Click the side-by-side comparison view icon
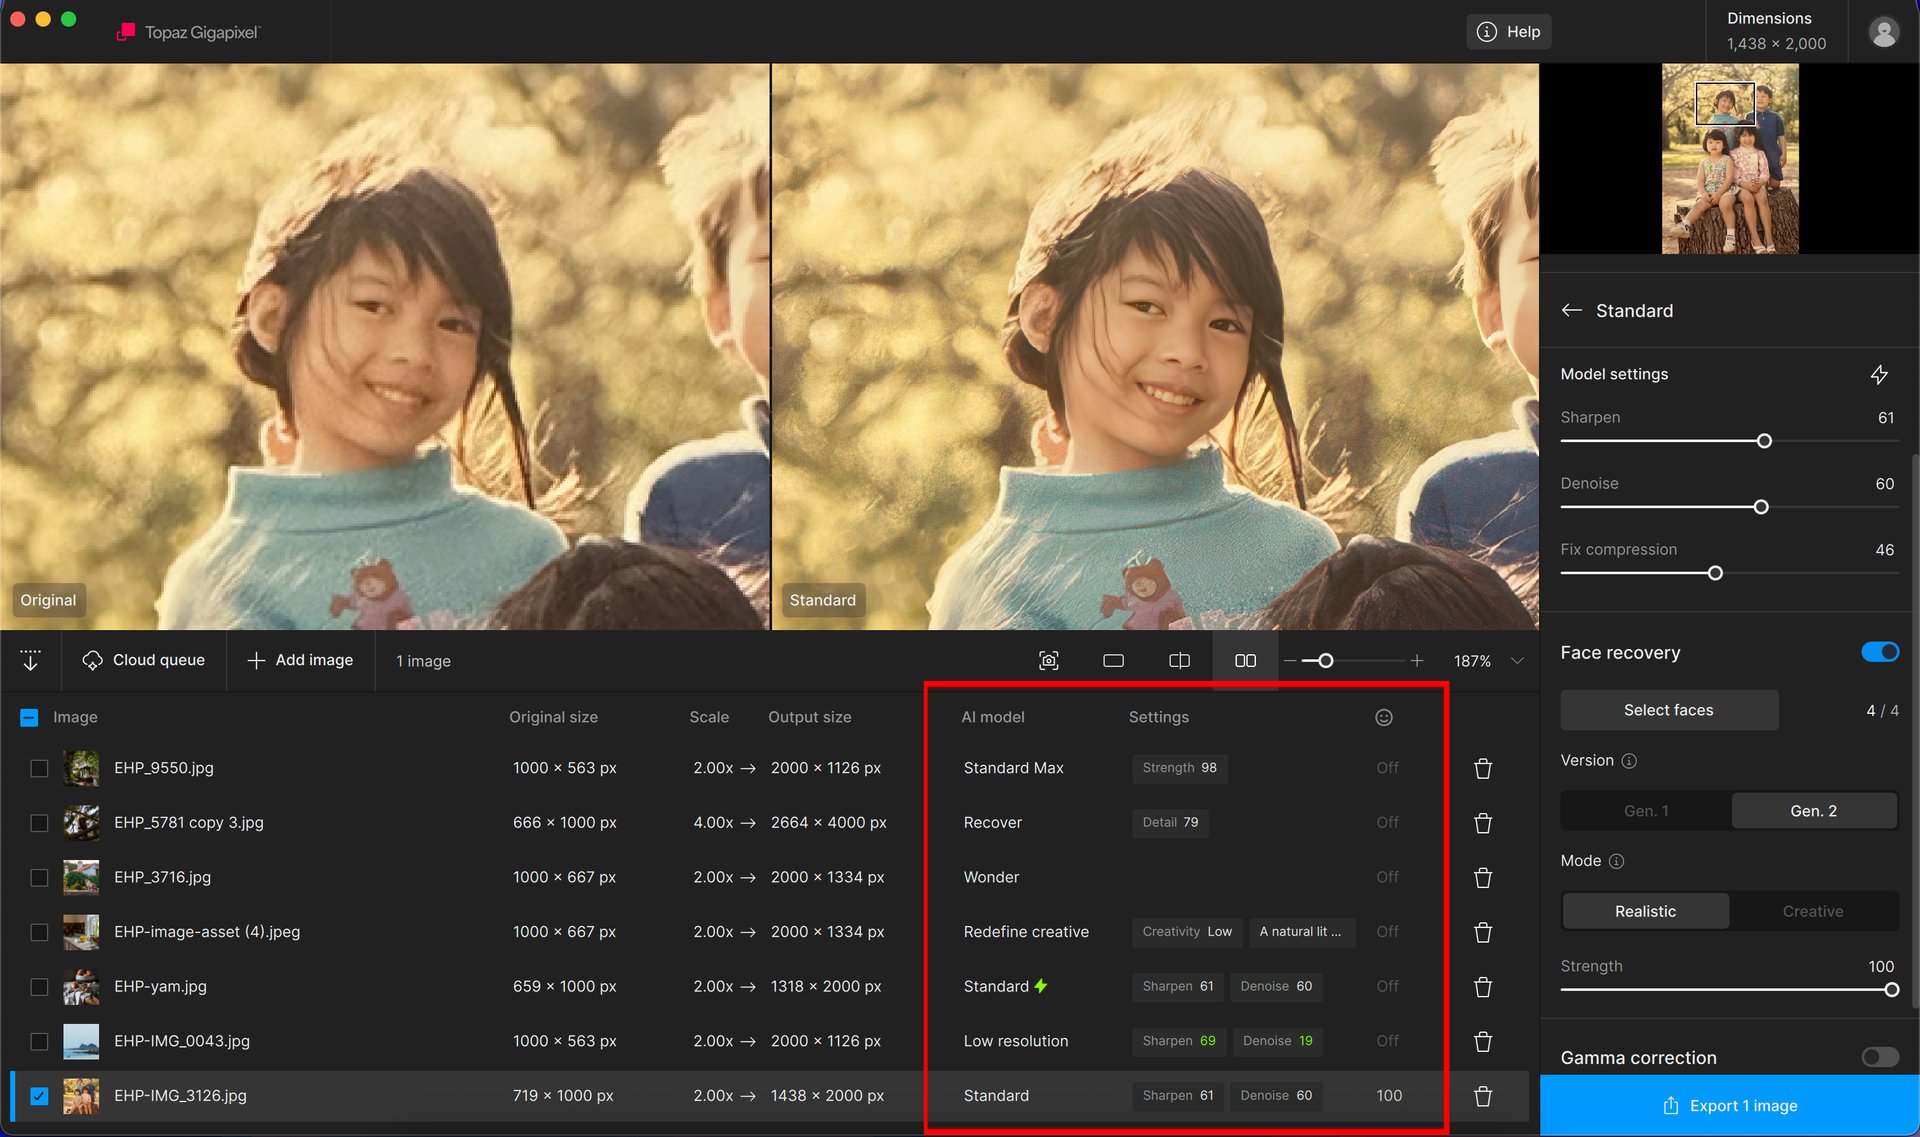 pyautogui.click(x=1245, y=661)
